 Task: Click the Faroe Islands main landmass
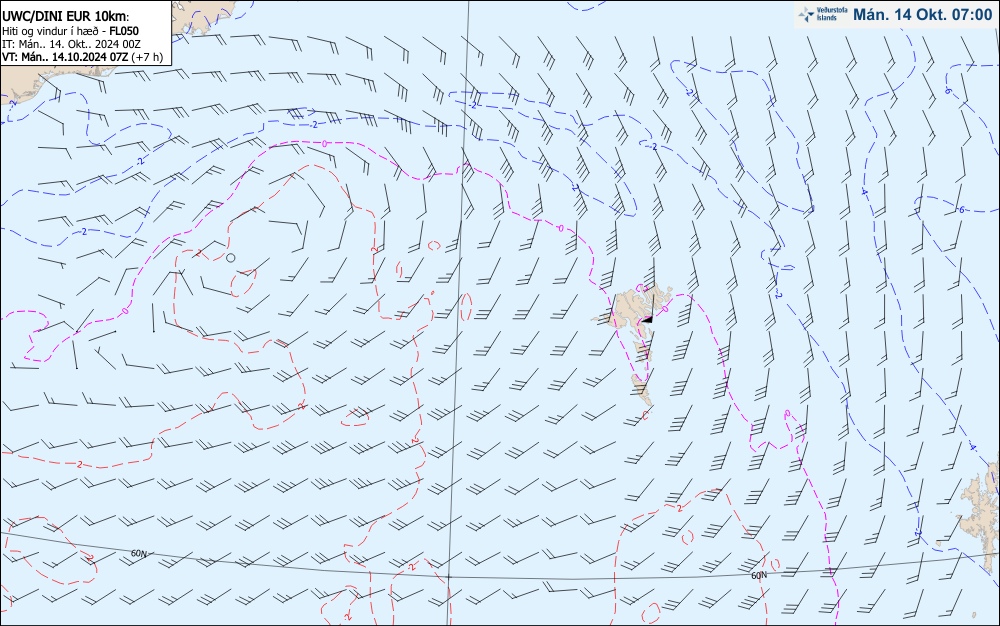tap(629, 312)
